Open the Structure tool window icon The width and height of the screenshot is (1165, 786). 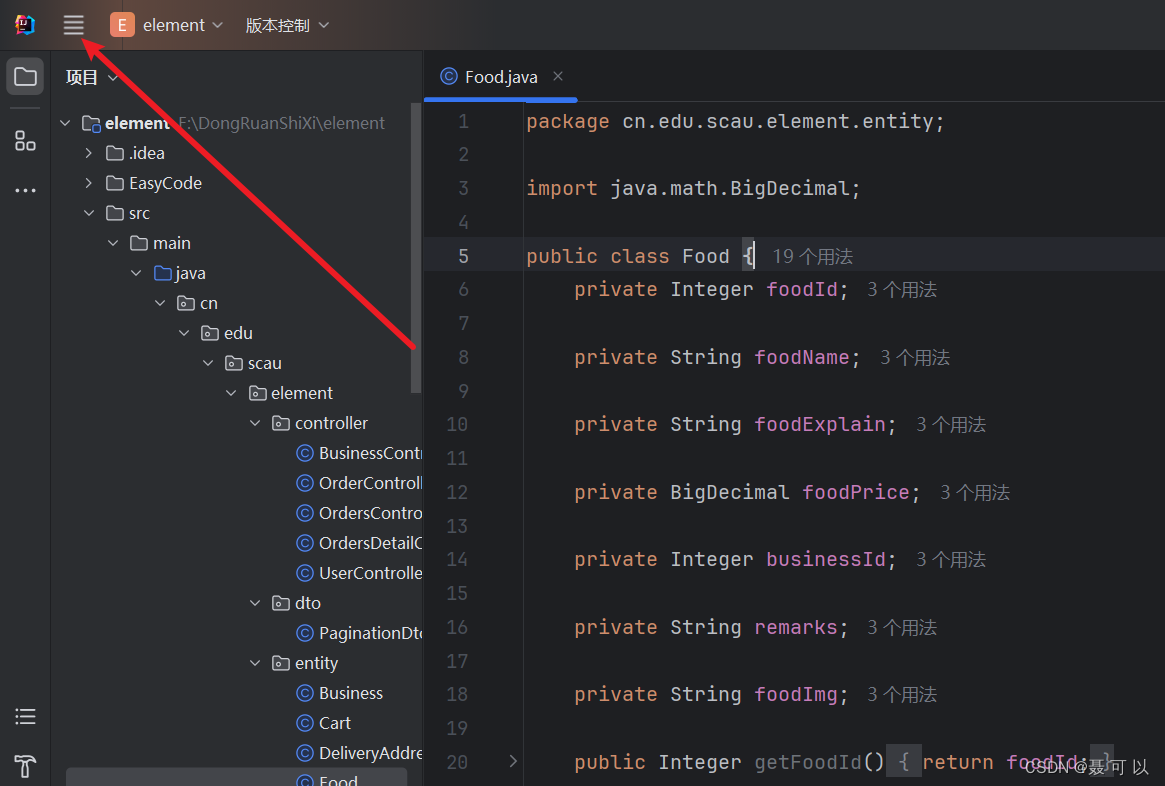pos(25,140)
